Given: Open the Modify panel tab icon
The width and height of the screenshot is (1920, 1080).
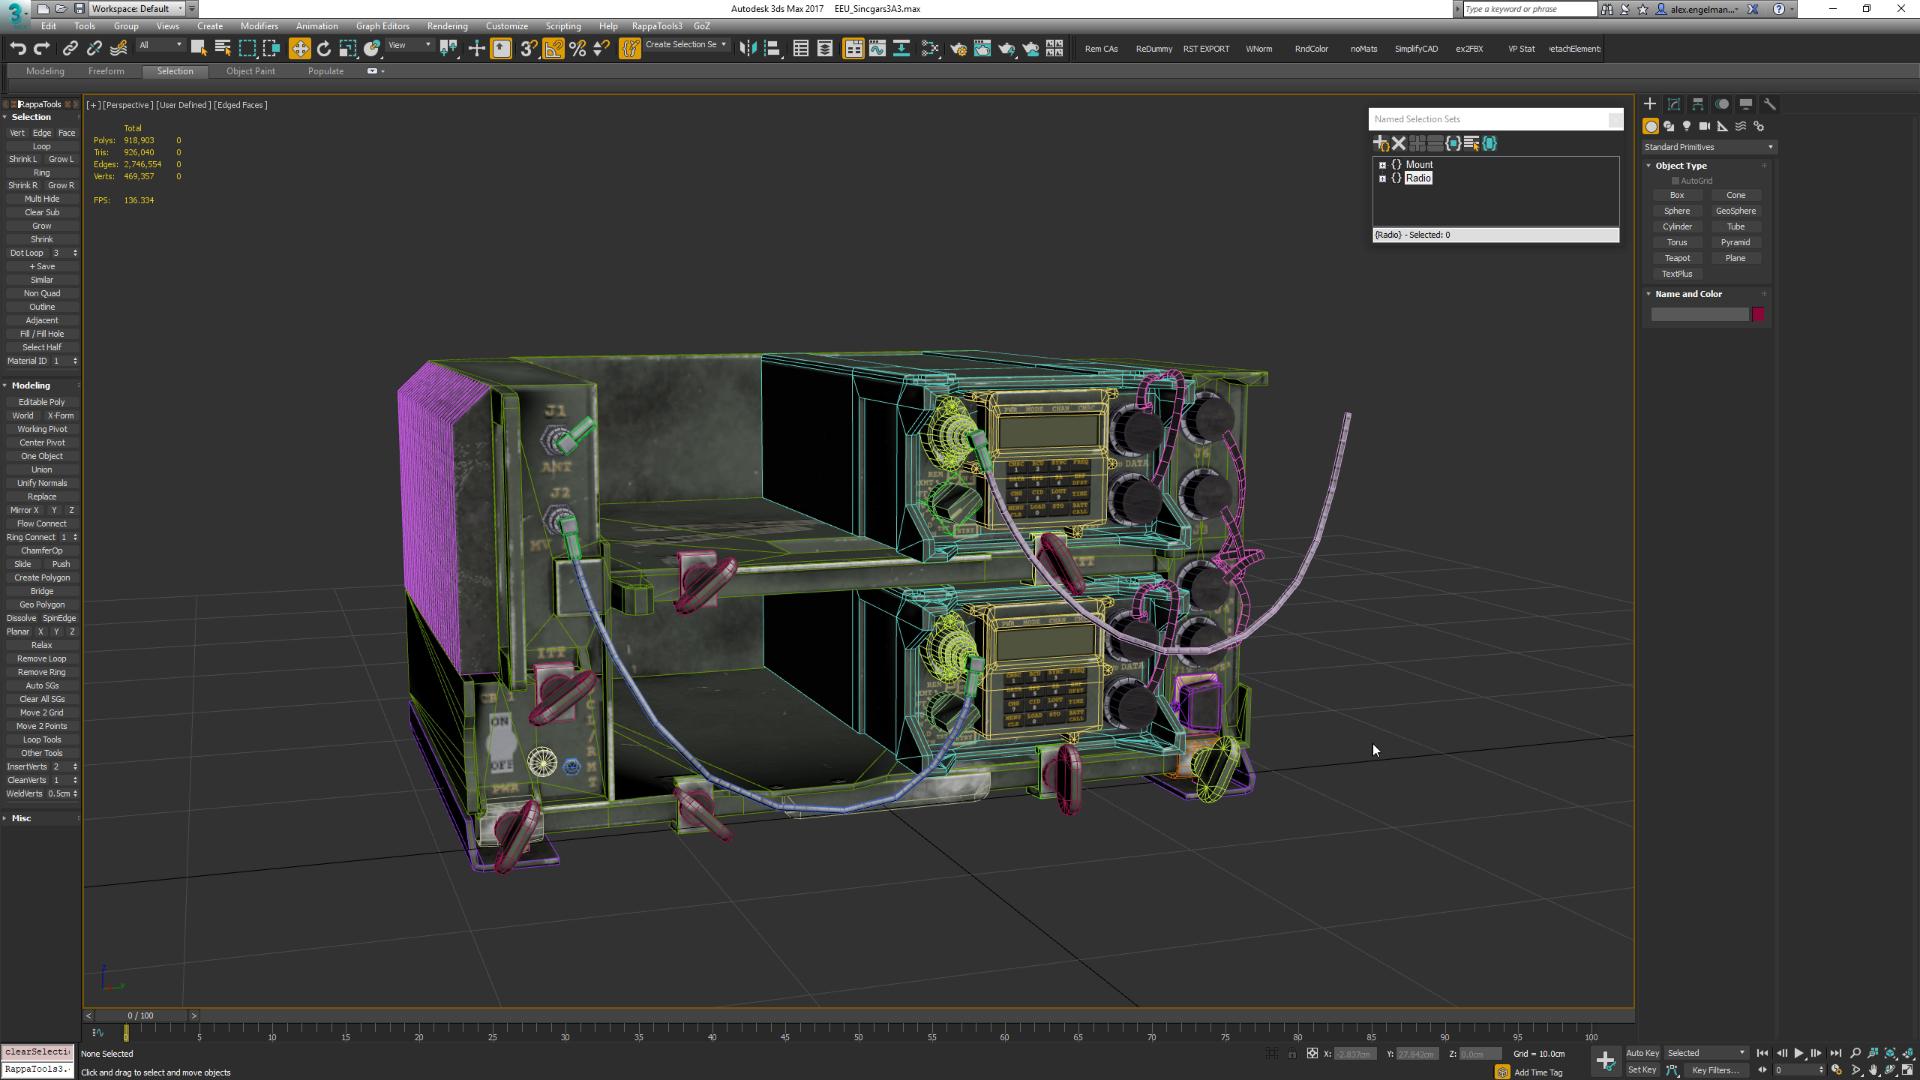Looking at the screenshot, I should (x=1674, y=104).
